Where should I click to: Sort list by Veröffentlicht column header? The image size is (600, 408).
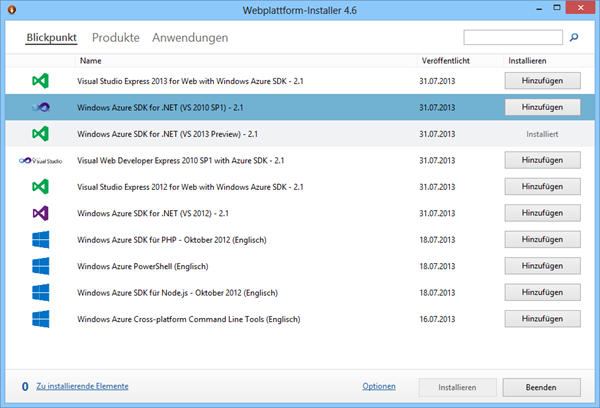click(445, 60)
